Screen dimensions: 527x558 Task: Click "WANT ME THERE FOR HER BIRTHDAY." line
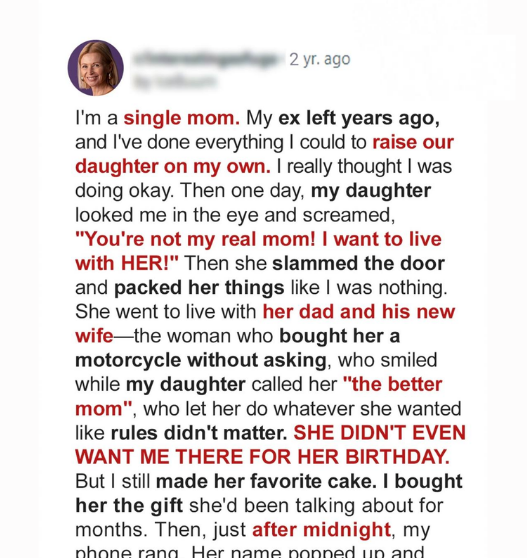[x=262, y=457]
